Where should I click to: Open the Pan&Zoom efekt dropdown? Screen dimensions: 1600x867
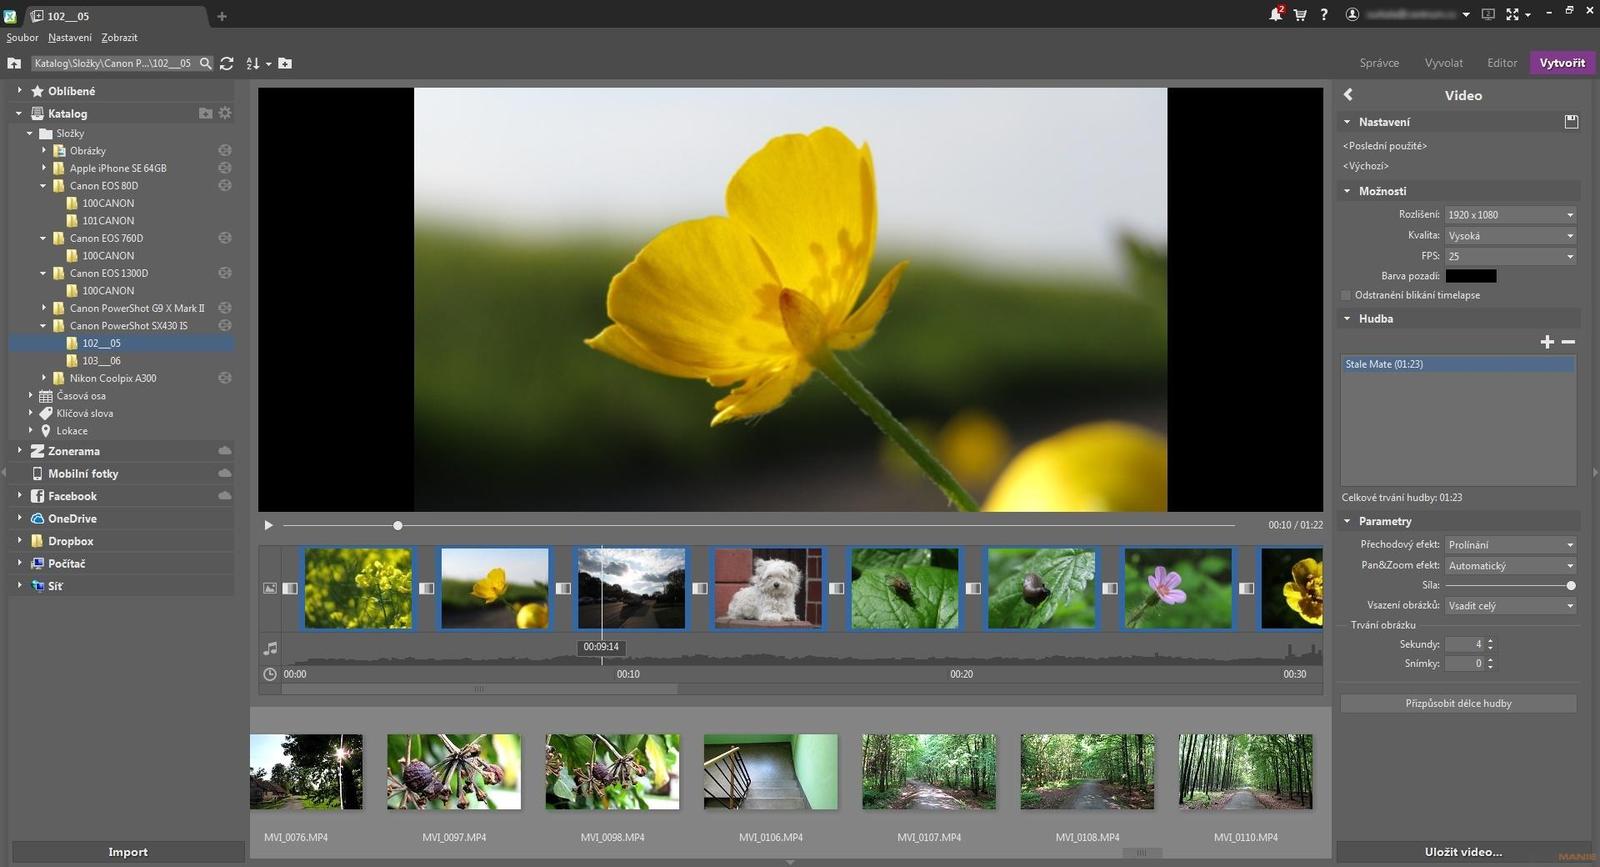[1510, 566]
